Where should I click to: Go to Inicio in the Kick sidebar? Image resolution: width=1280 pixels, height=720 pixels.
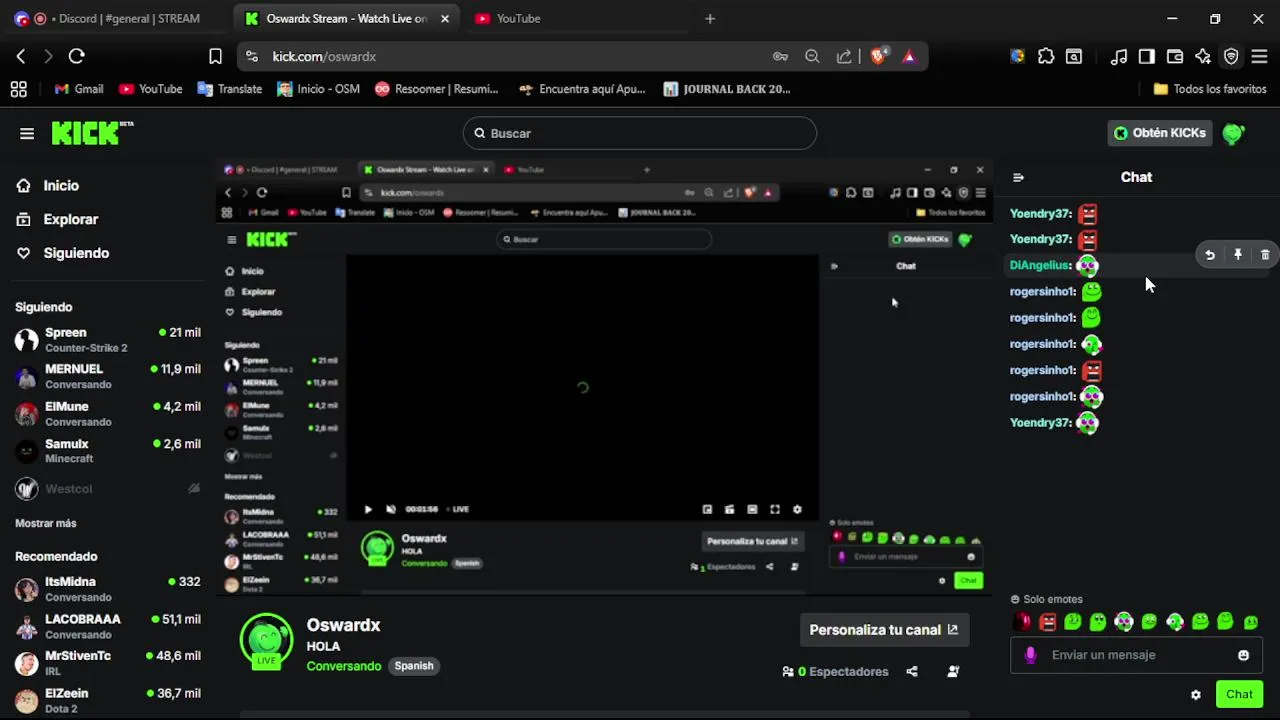tap(48, 186)
